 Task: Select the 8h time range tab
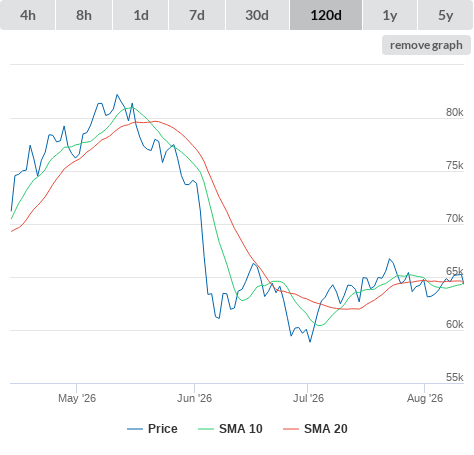84,15
